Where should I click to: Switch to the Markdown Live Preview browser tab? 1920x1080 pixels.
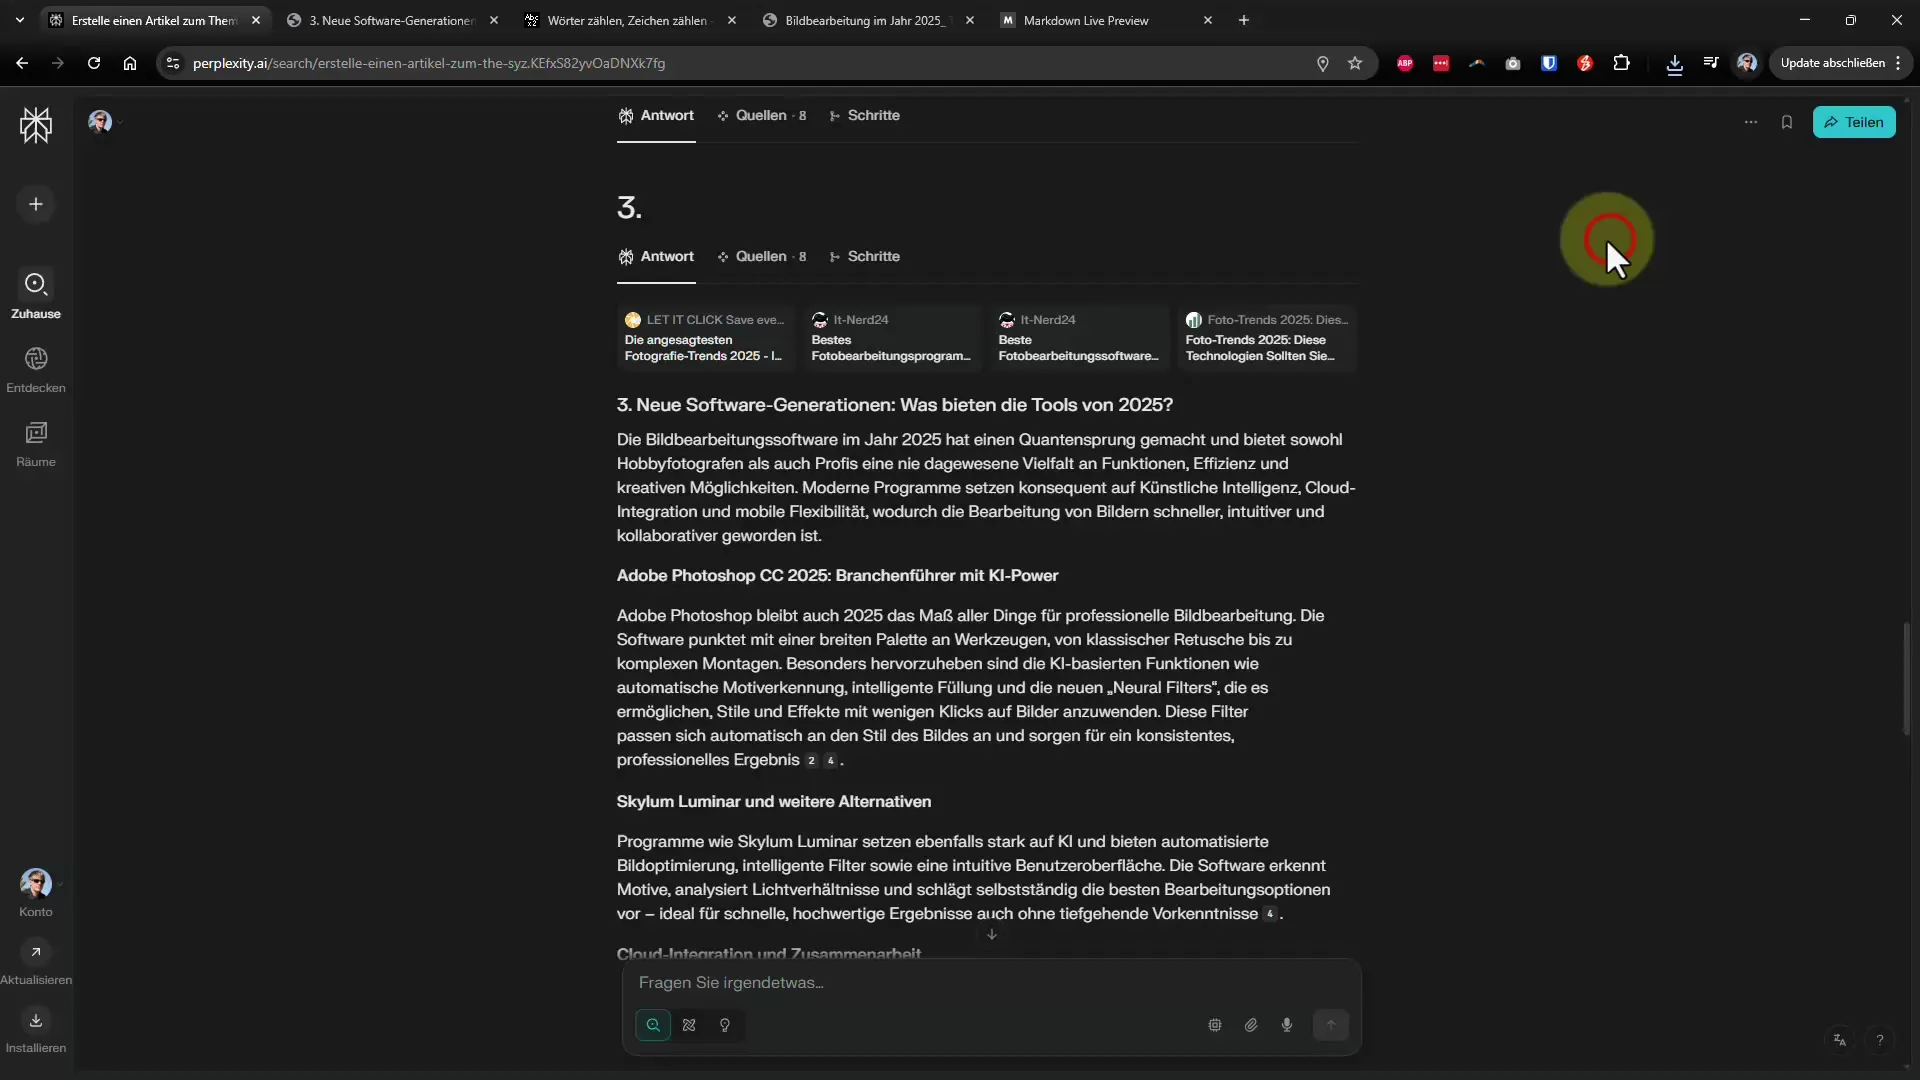1086,20
